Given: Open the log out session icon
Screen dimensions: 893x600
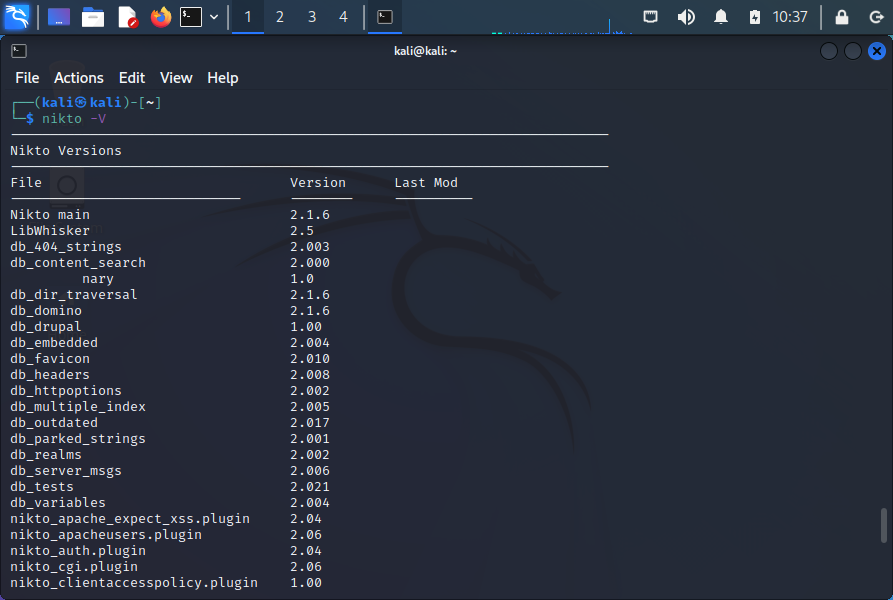Looking at the screenshot, I should coord(876,17).
